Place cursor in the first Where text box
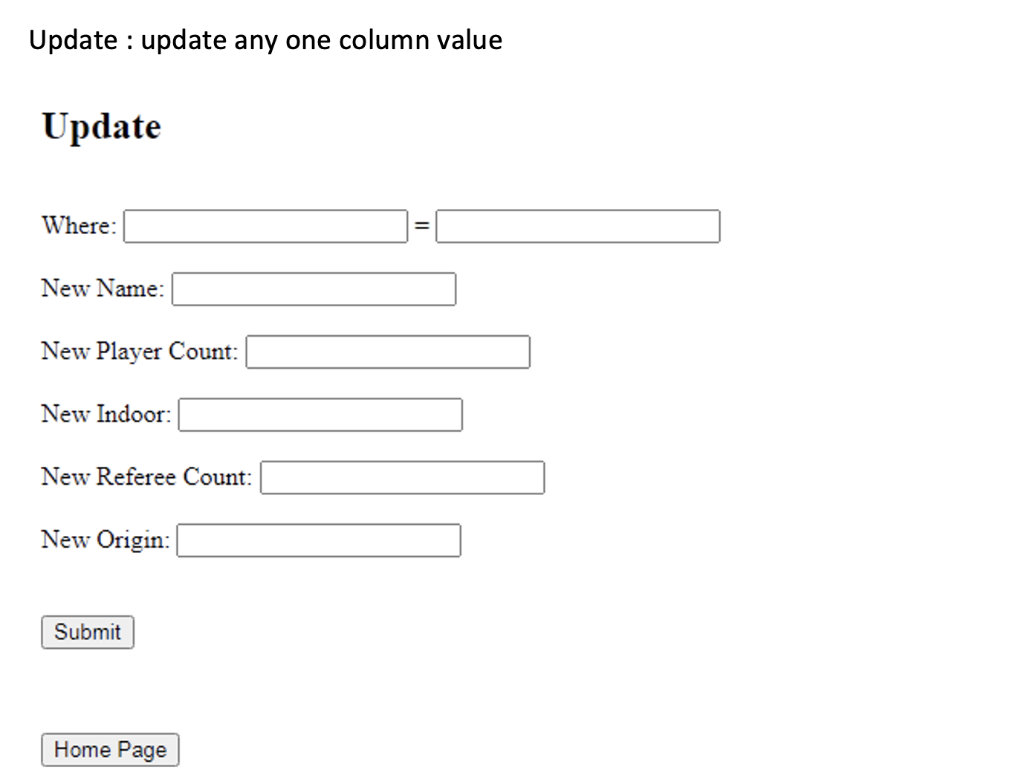The width and height of the screenshot is (1024, 782). pos(263,226)
